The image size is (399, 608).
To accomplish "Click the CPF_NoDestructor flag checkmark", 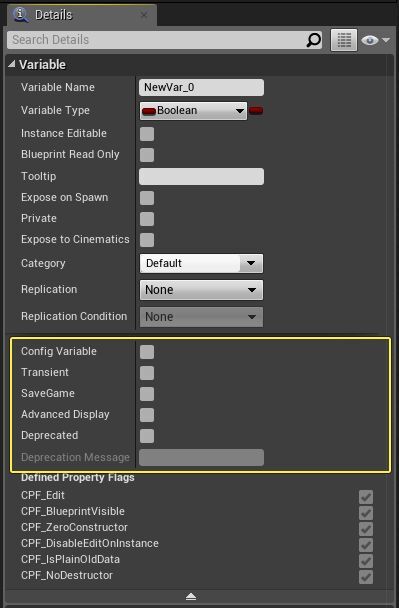I will point(366,577).
